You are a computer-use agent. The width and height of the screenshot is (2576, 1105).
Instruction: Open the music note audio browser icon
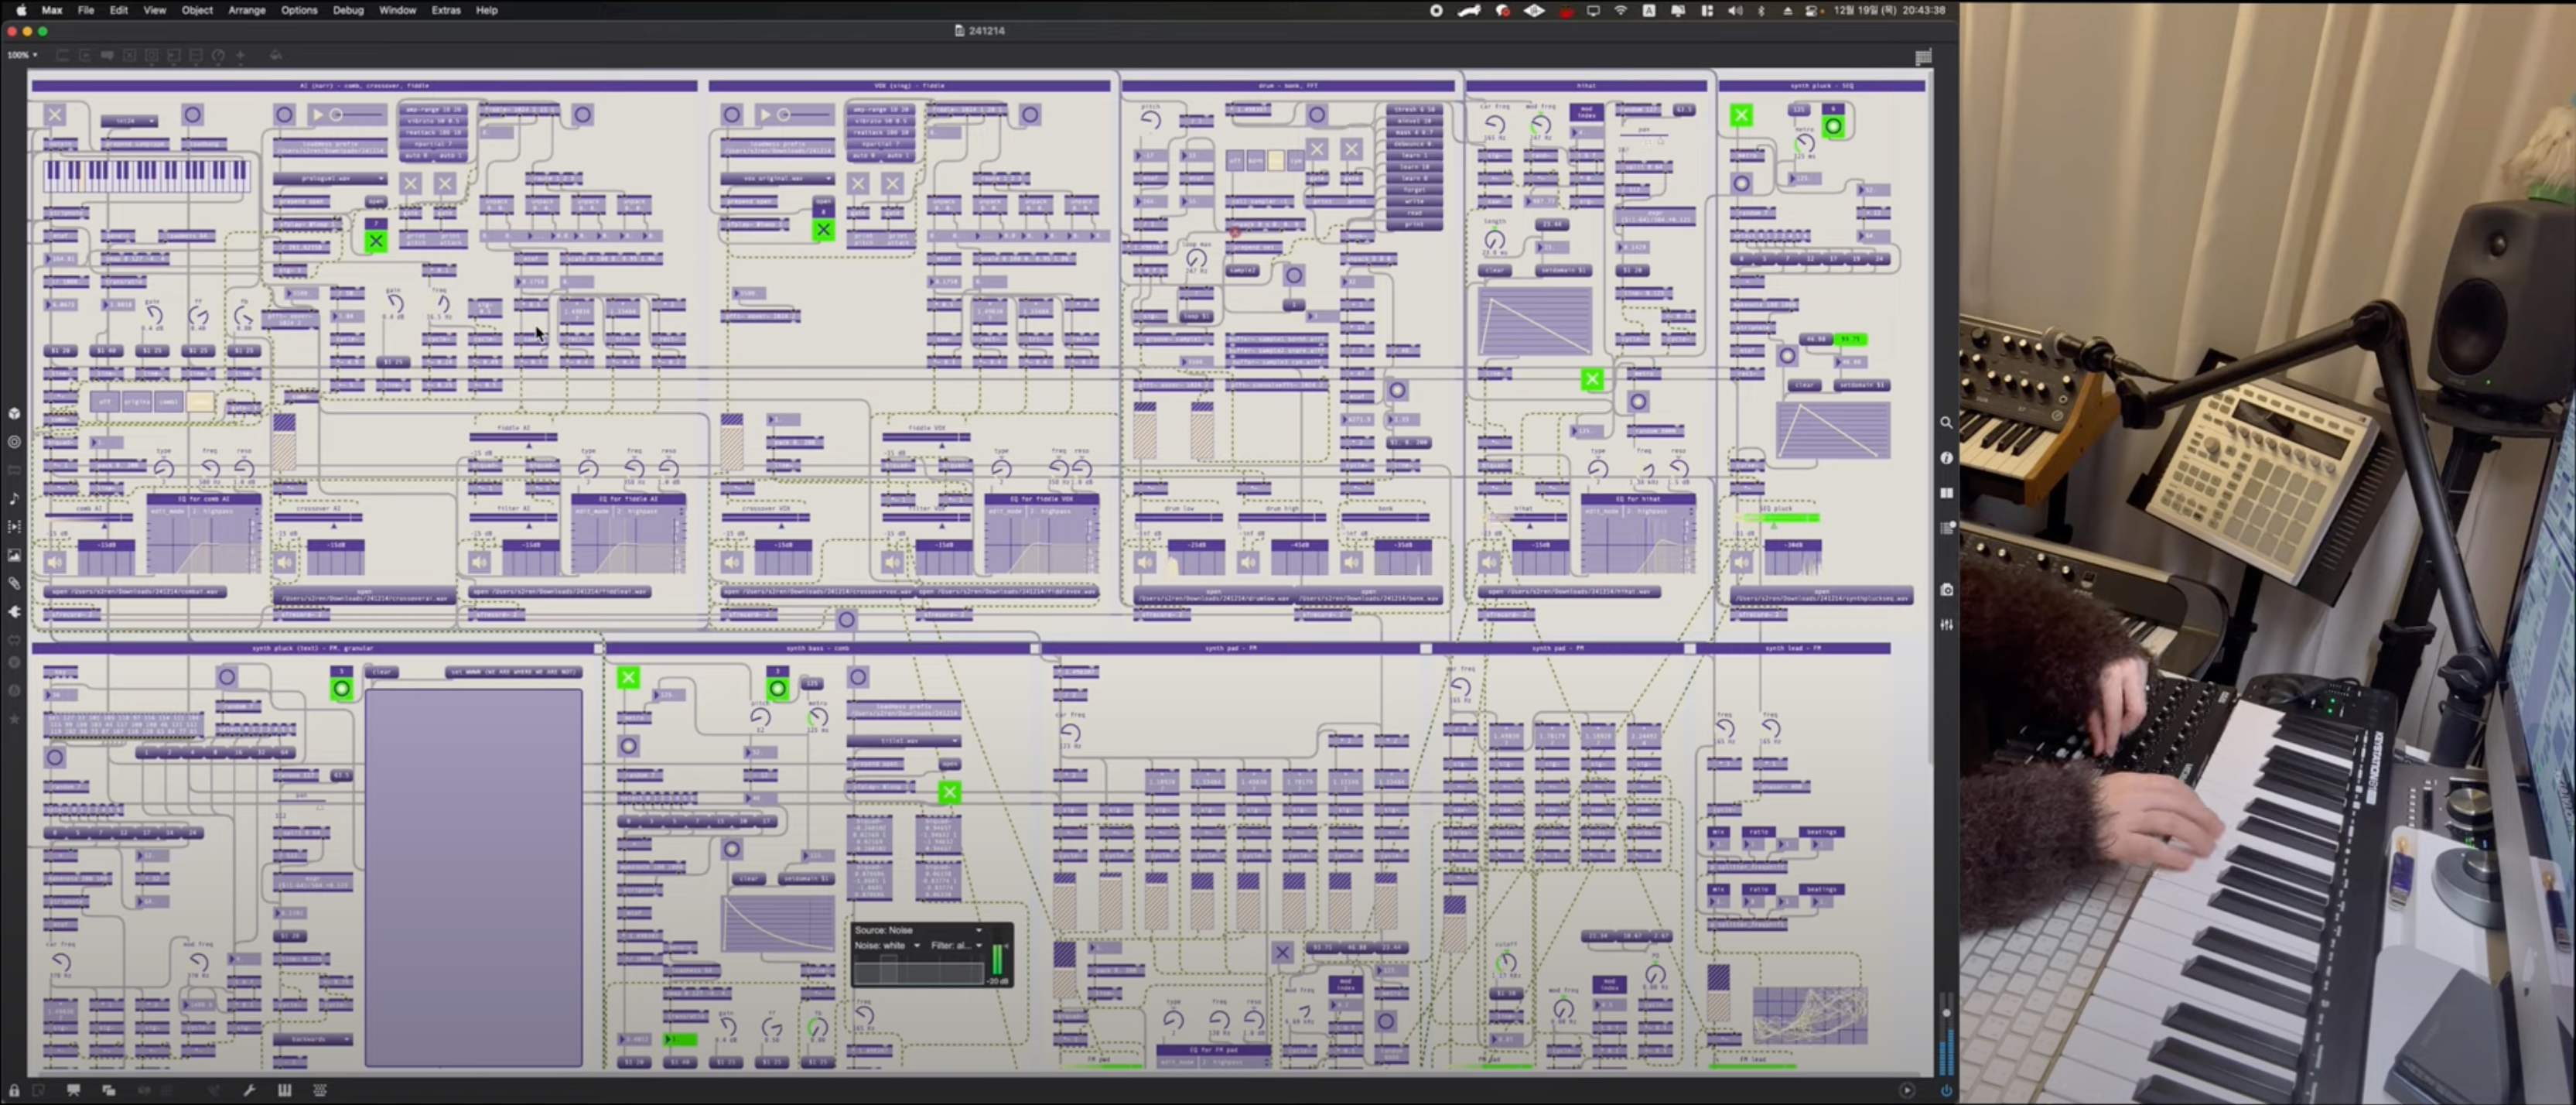coord(14,498)
